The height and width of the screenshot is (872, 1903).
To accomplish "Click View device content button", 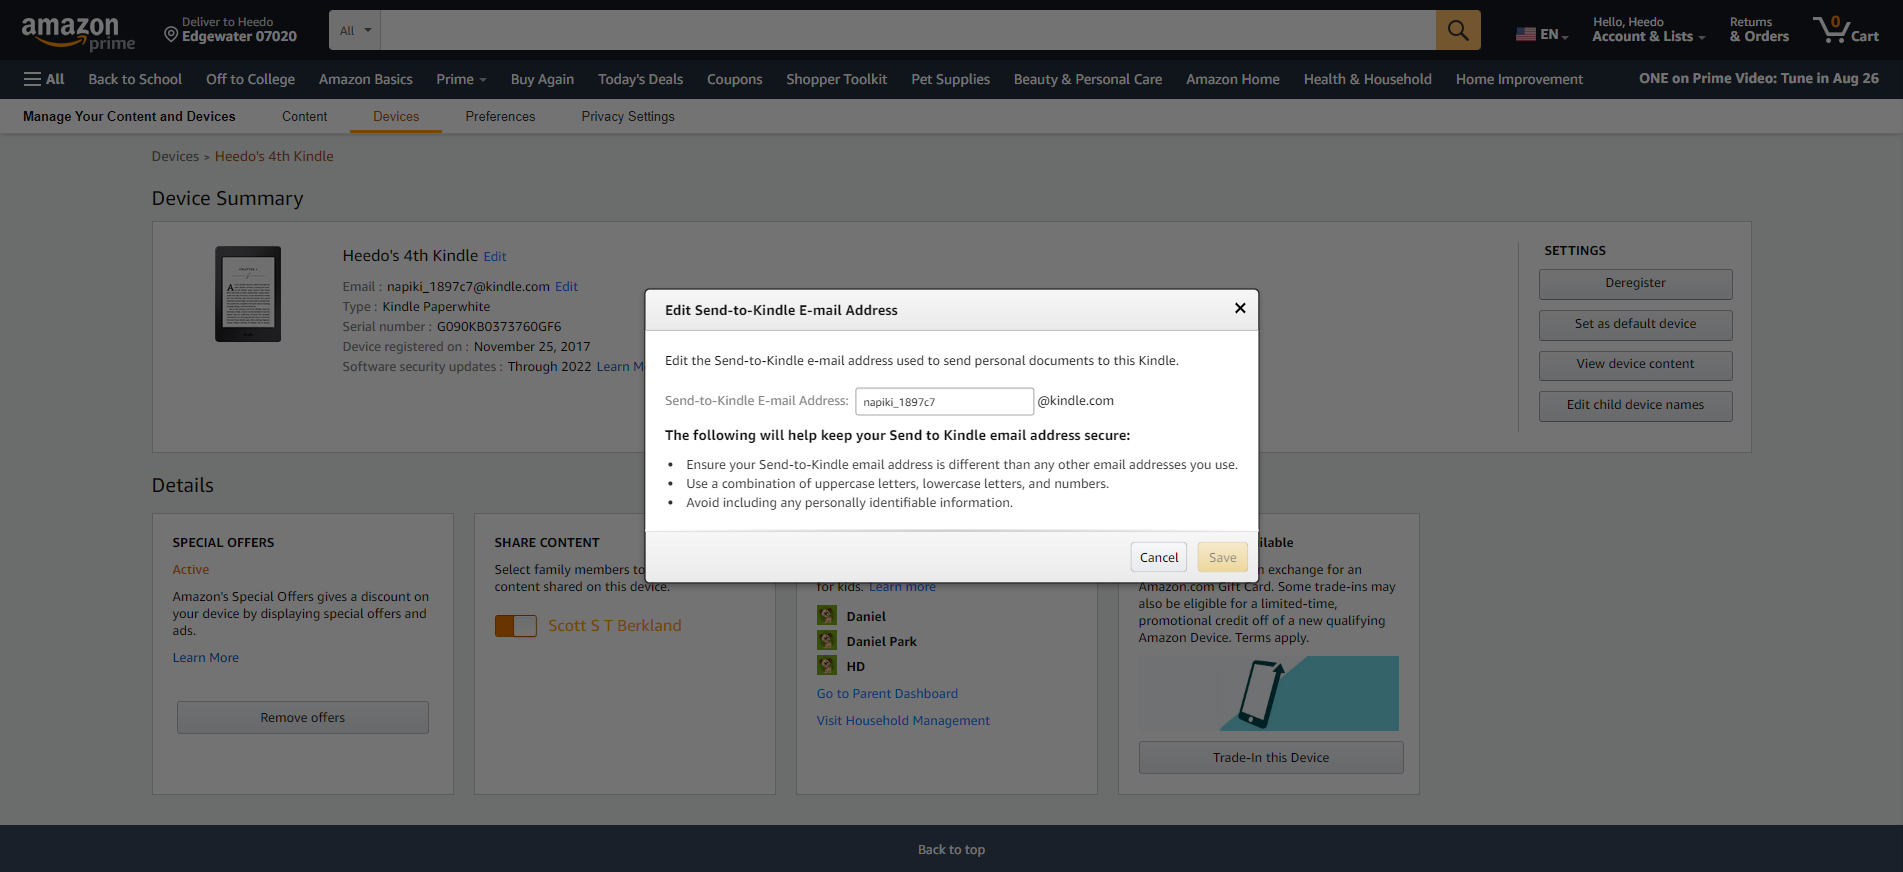I will [1635, 364].
